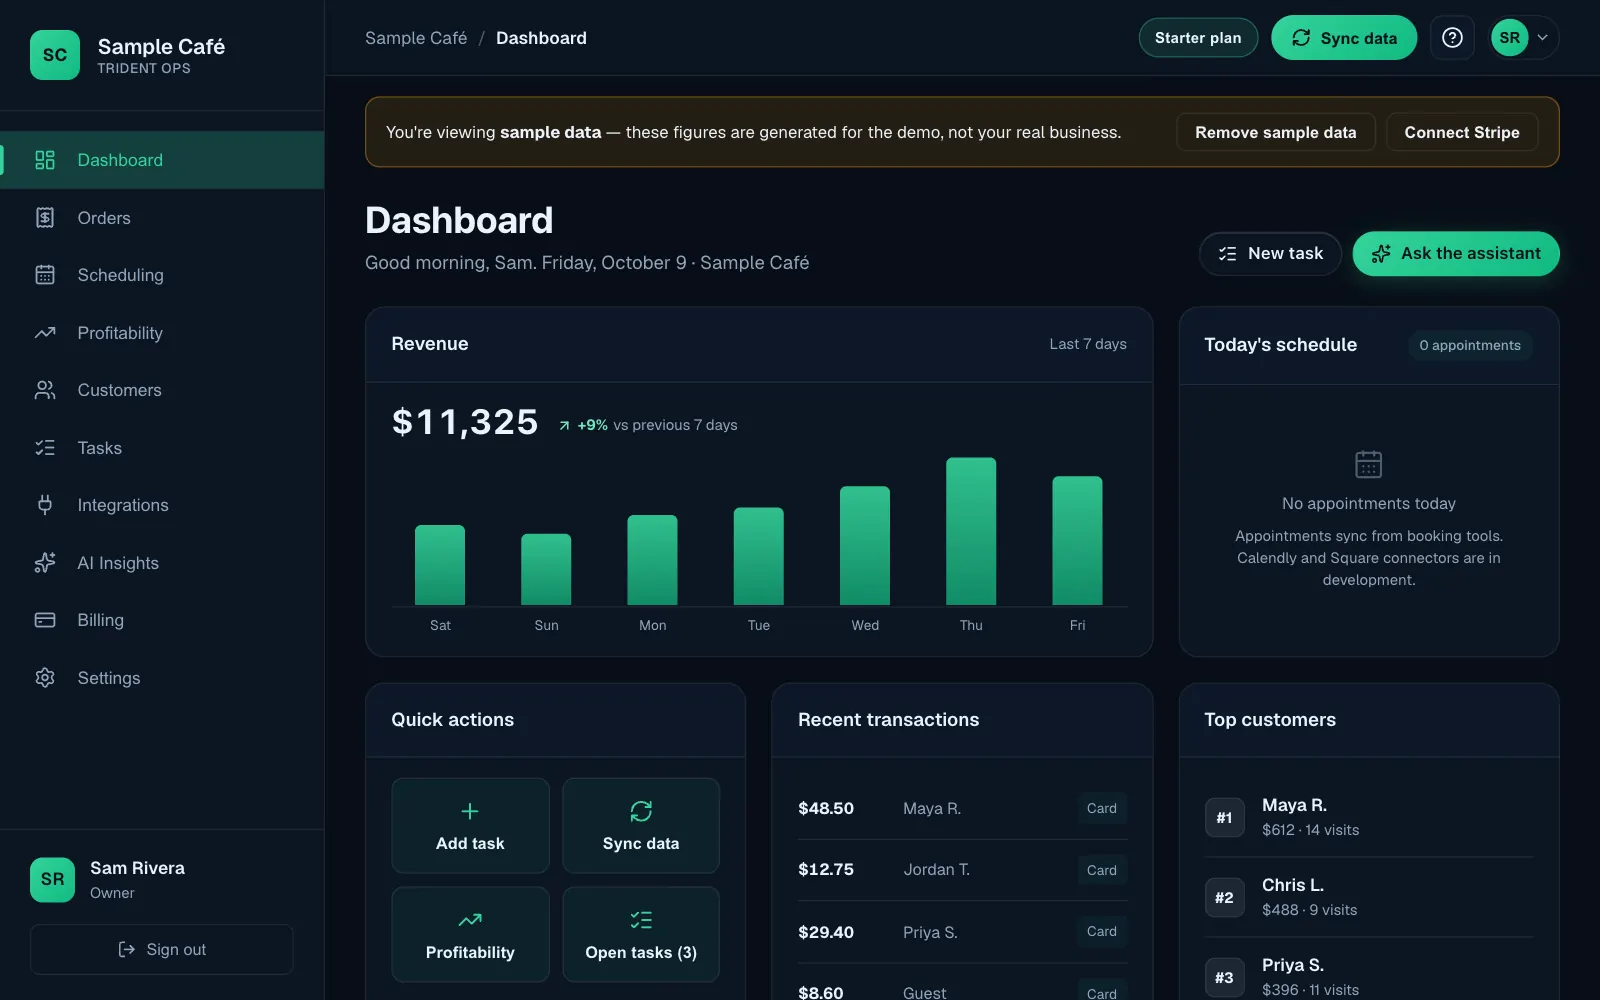Click the Starter plan badge

1198,38
